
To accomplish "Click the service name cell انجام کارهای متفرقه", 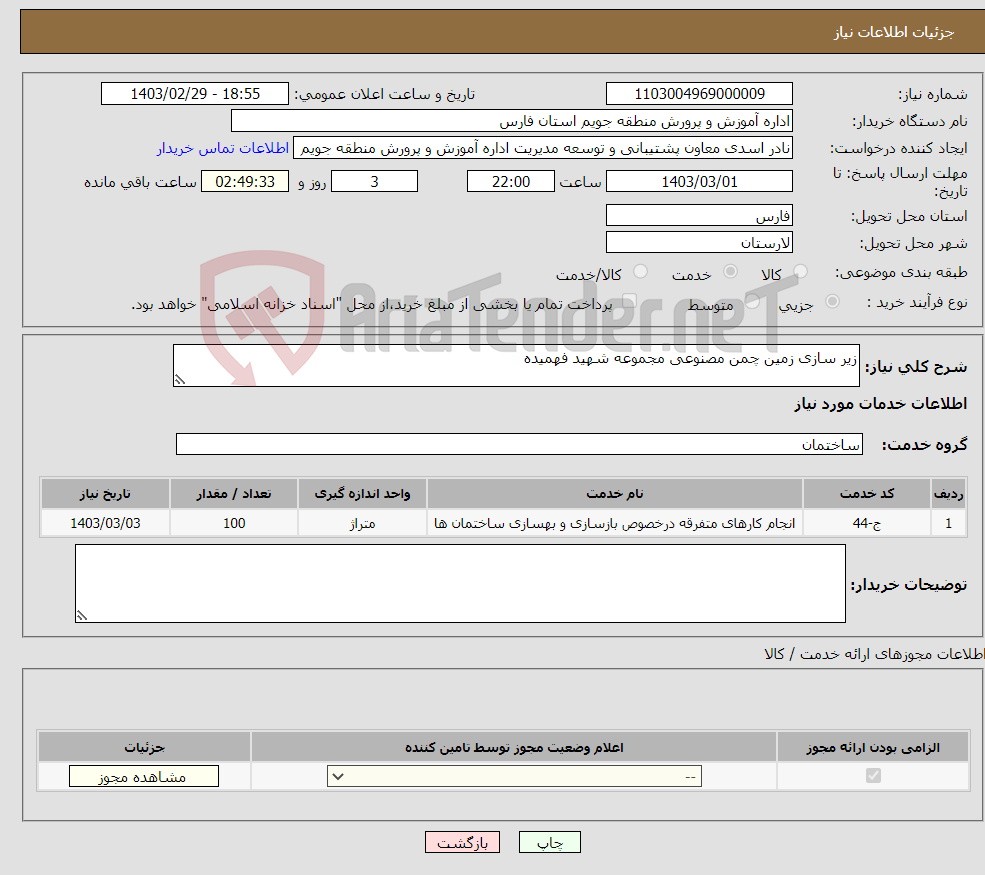I will pyautogui.click(x=614, y=523).
